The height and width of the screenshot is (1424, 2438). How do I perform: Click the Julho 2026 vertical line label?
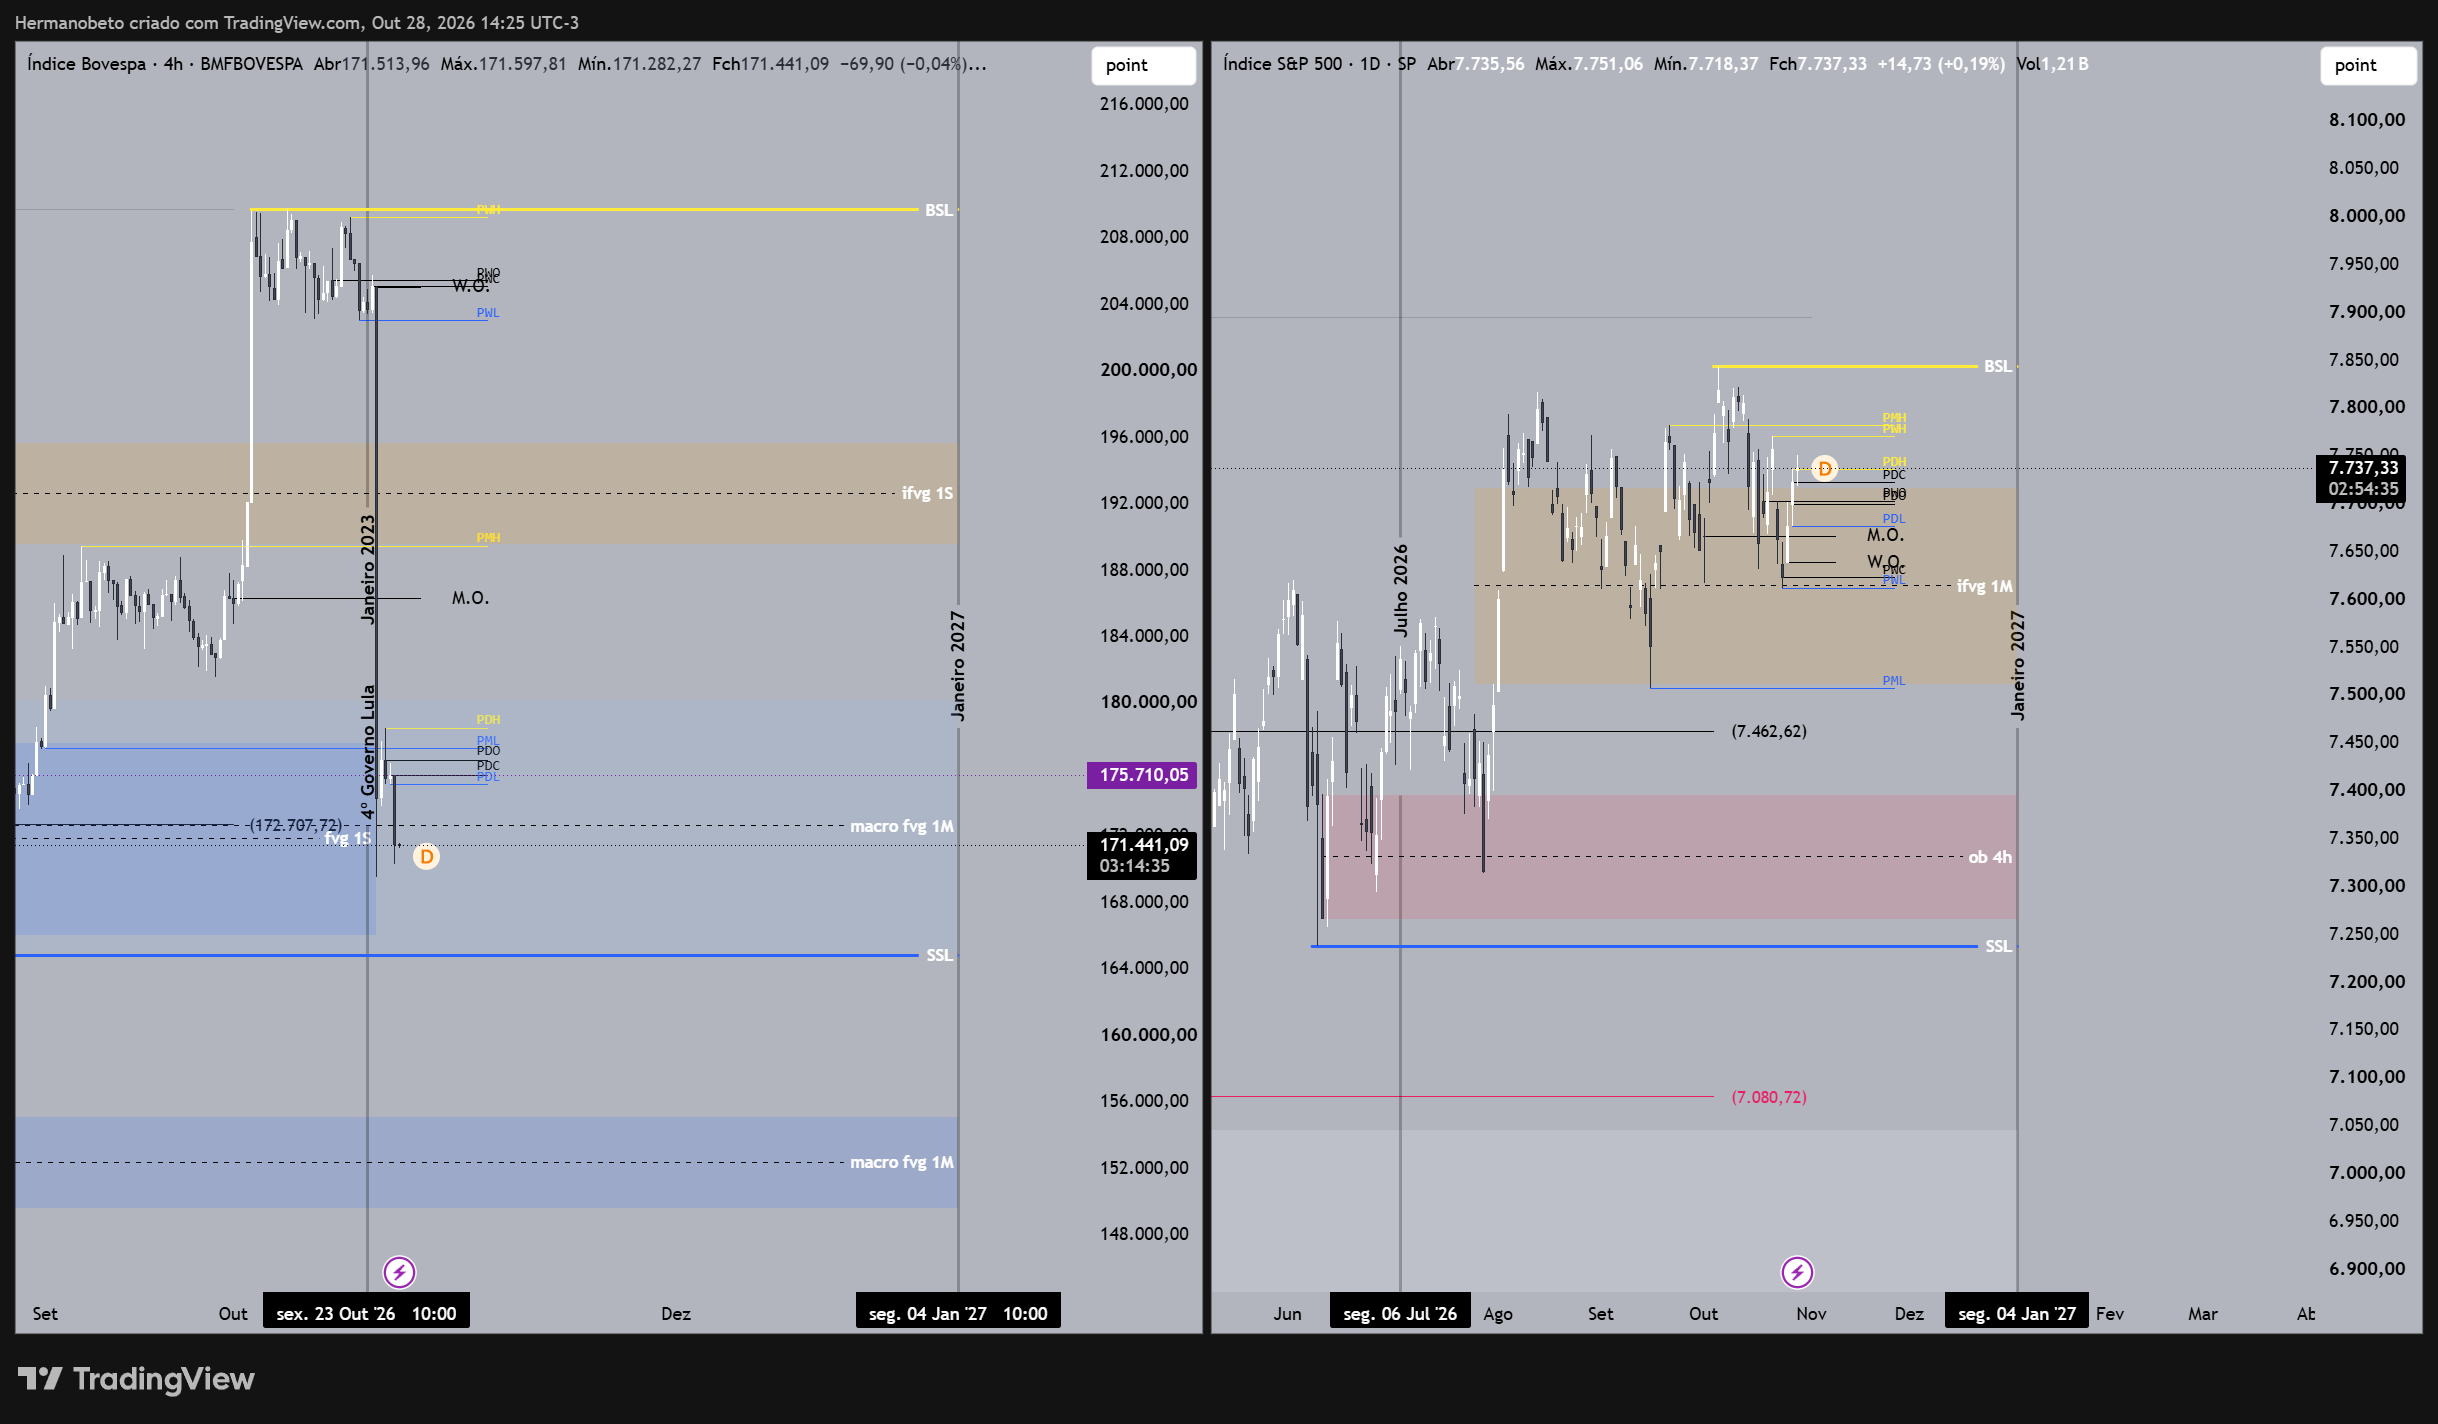pos(1400,591)
